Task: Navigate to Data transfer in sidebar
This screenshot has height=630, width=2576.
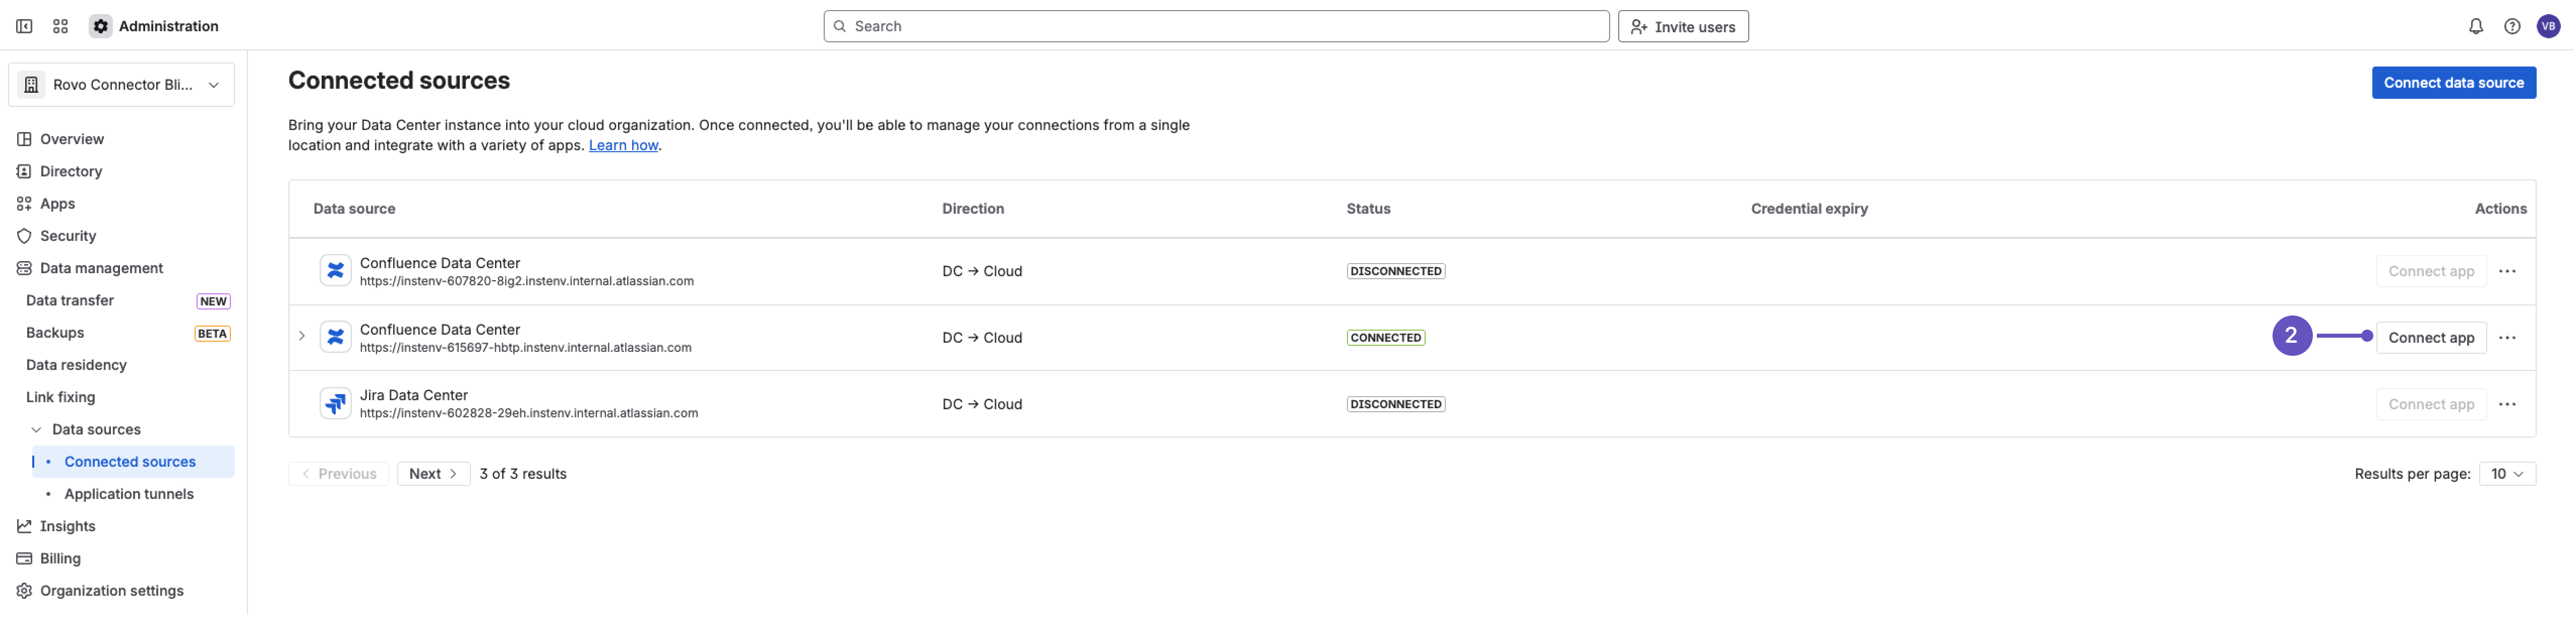Action: [x=69, y=300]
